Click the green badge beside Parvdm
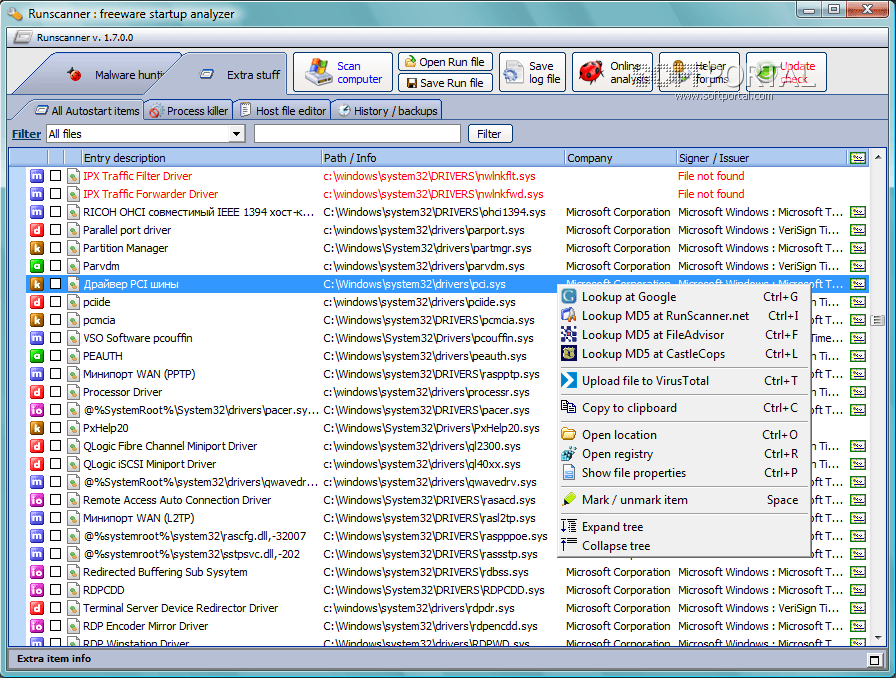The width and height of the screenshot is (896, 678). pyautogui.click(x=37, y=266)
